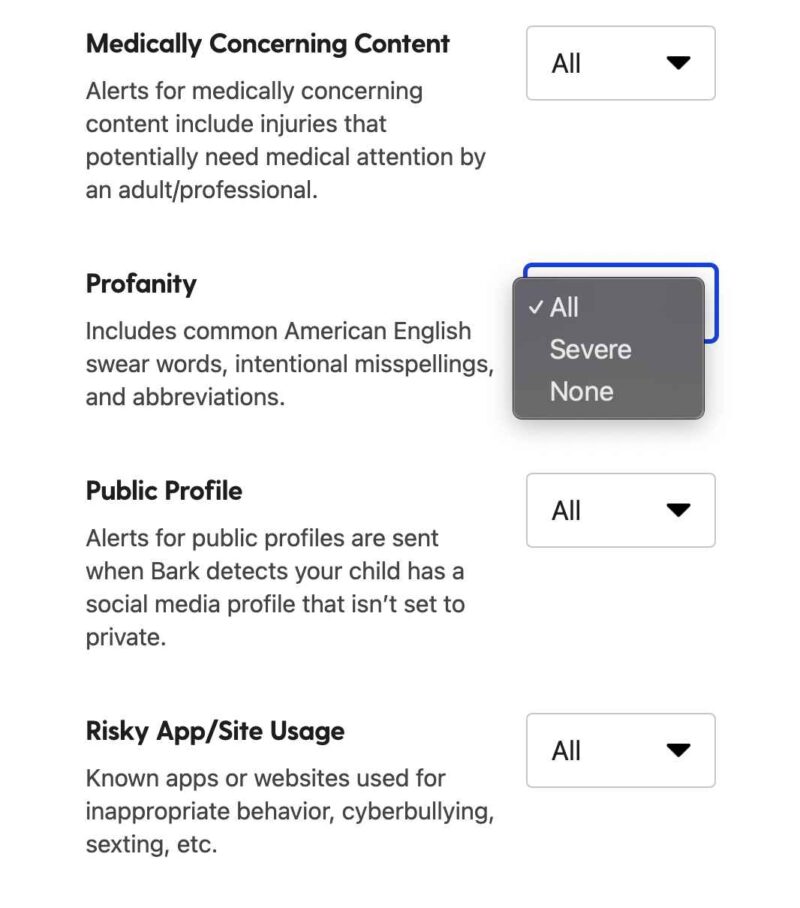800x908 pixels.
Task: Click the Medically Concerning Content dropdown arrow
Action: [678, 63]
